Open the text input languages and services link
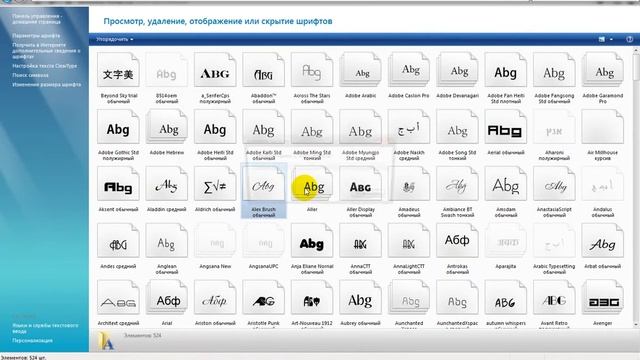 [x=45, y=328]
